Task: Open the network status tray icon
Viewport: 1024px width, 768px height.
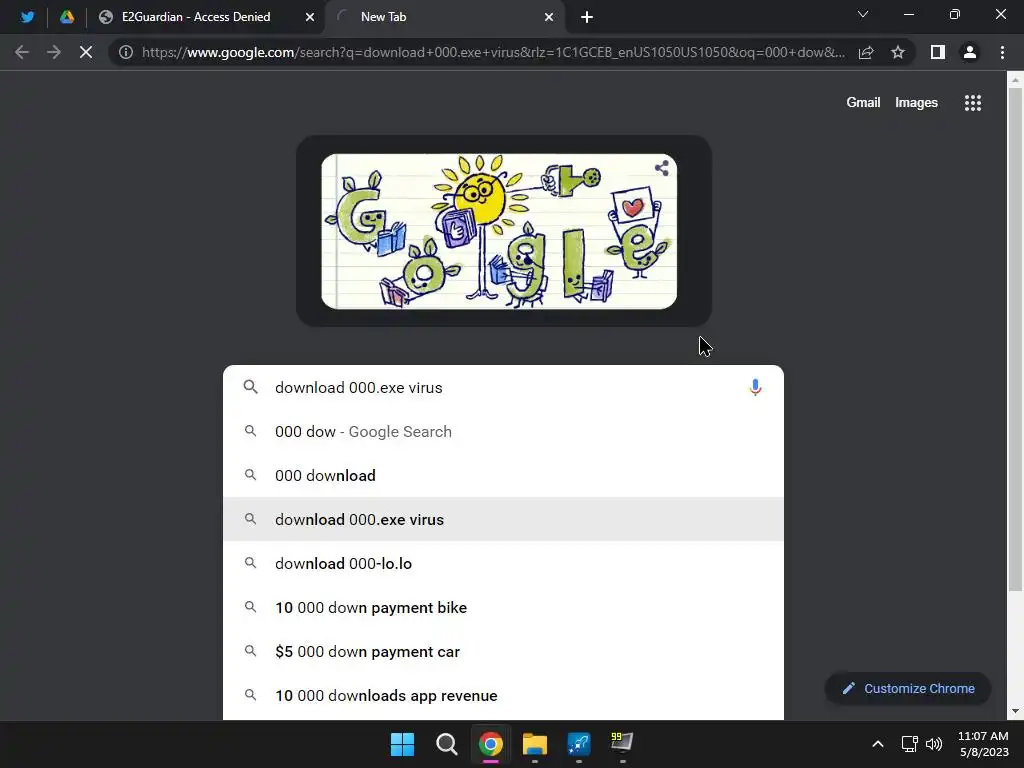Action: (x=910, y=744)
